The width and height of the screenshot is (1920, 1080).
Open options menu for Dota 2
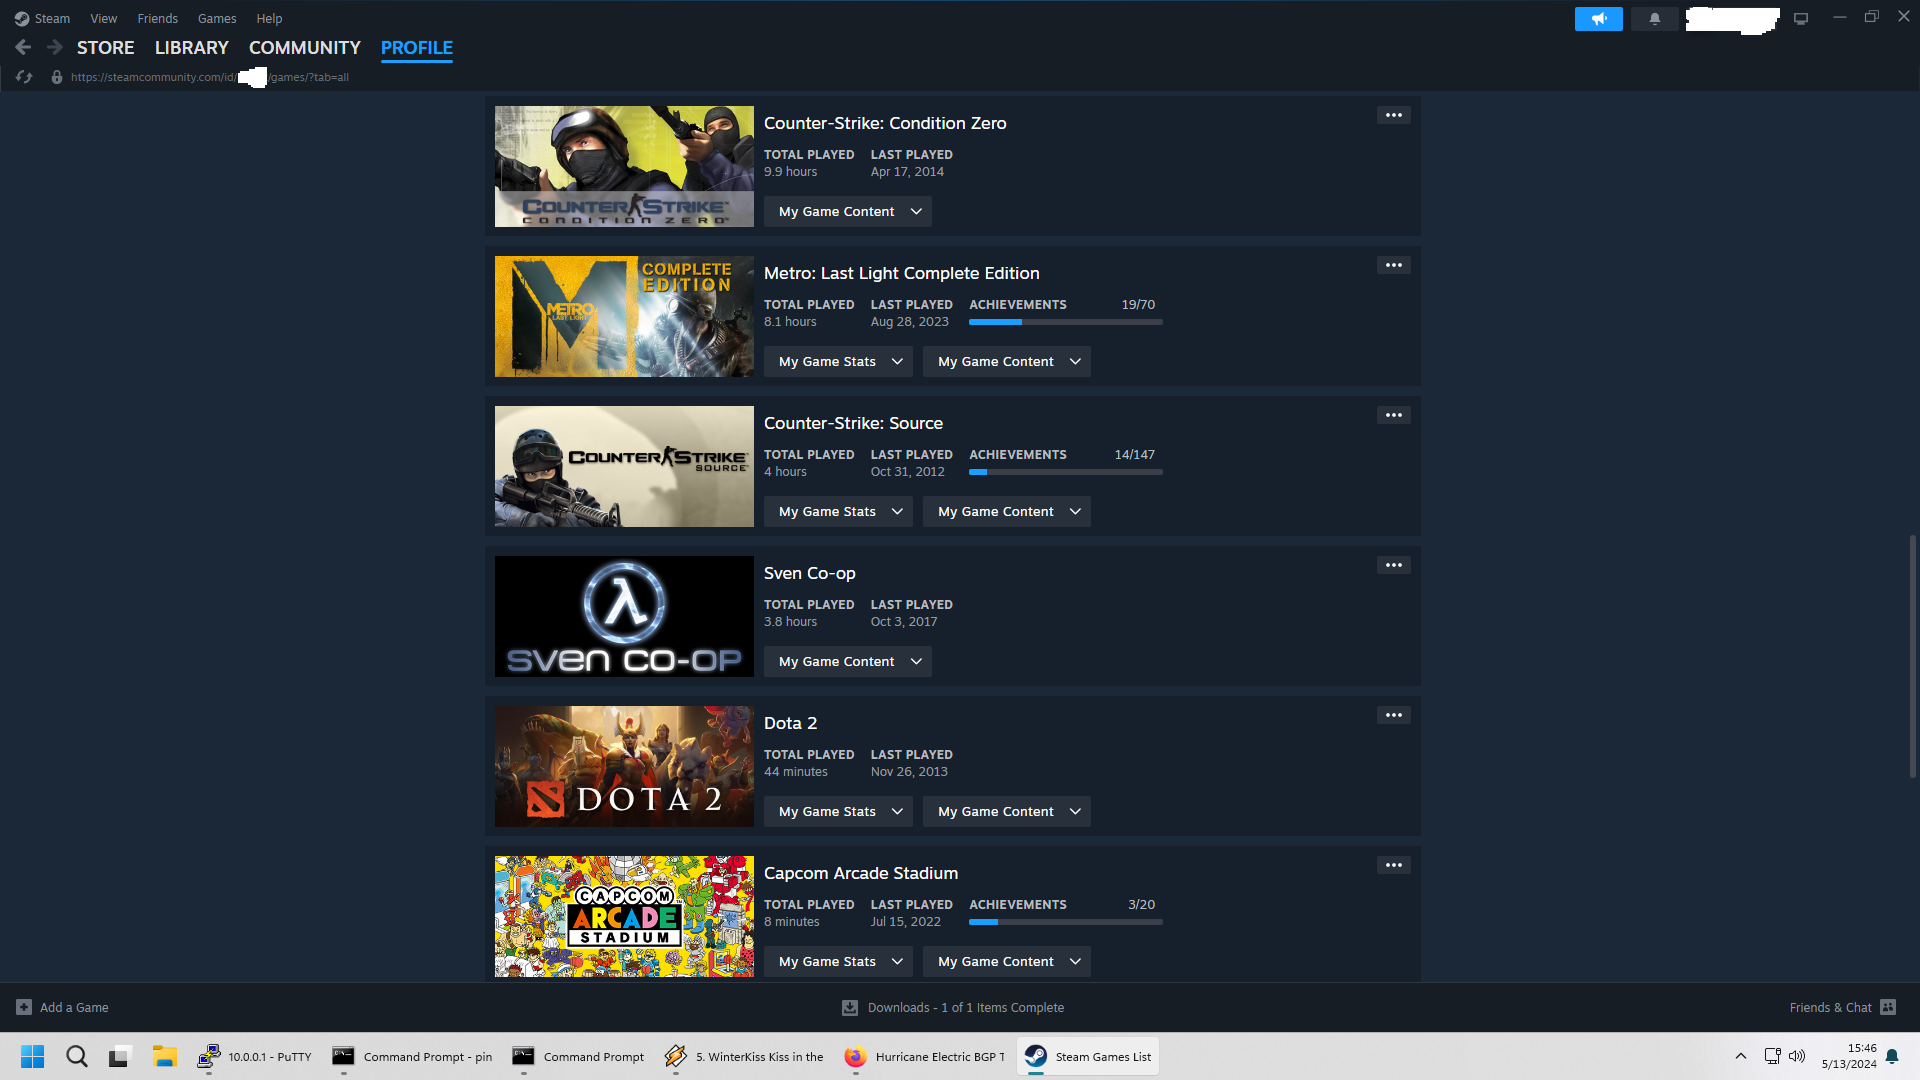1393,715
